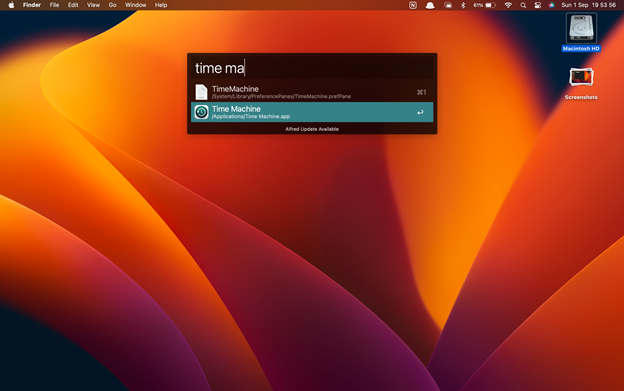Viewport: 624px width, 391px height.
Task: Launch the highlighted Time Machine app result
Action: (312, 112)
